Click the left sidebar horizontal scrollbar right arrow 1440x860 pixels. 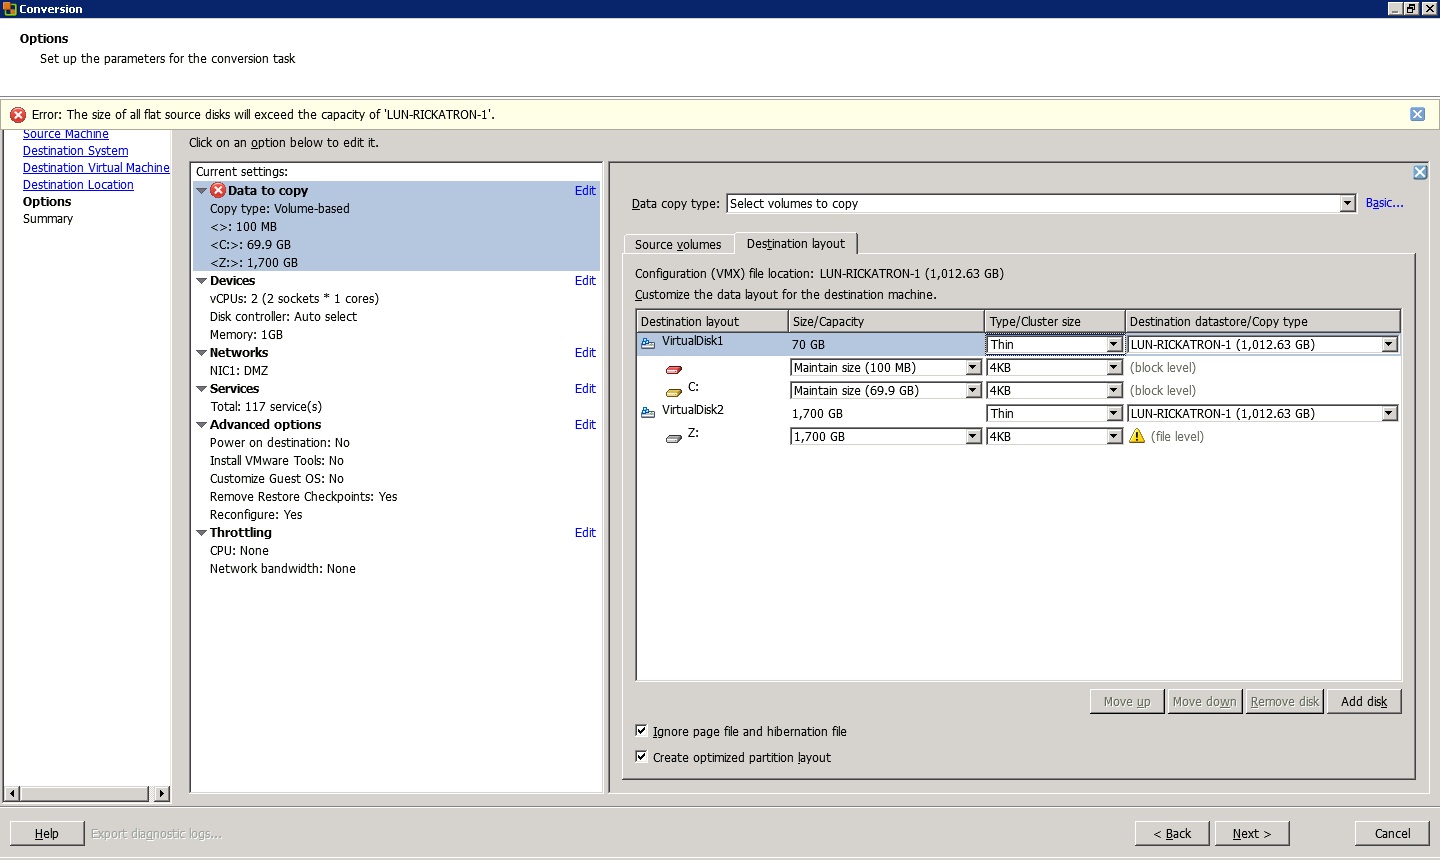pos(162,793)
